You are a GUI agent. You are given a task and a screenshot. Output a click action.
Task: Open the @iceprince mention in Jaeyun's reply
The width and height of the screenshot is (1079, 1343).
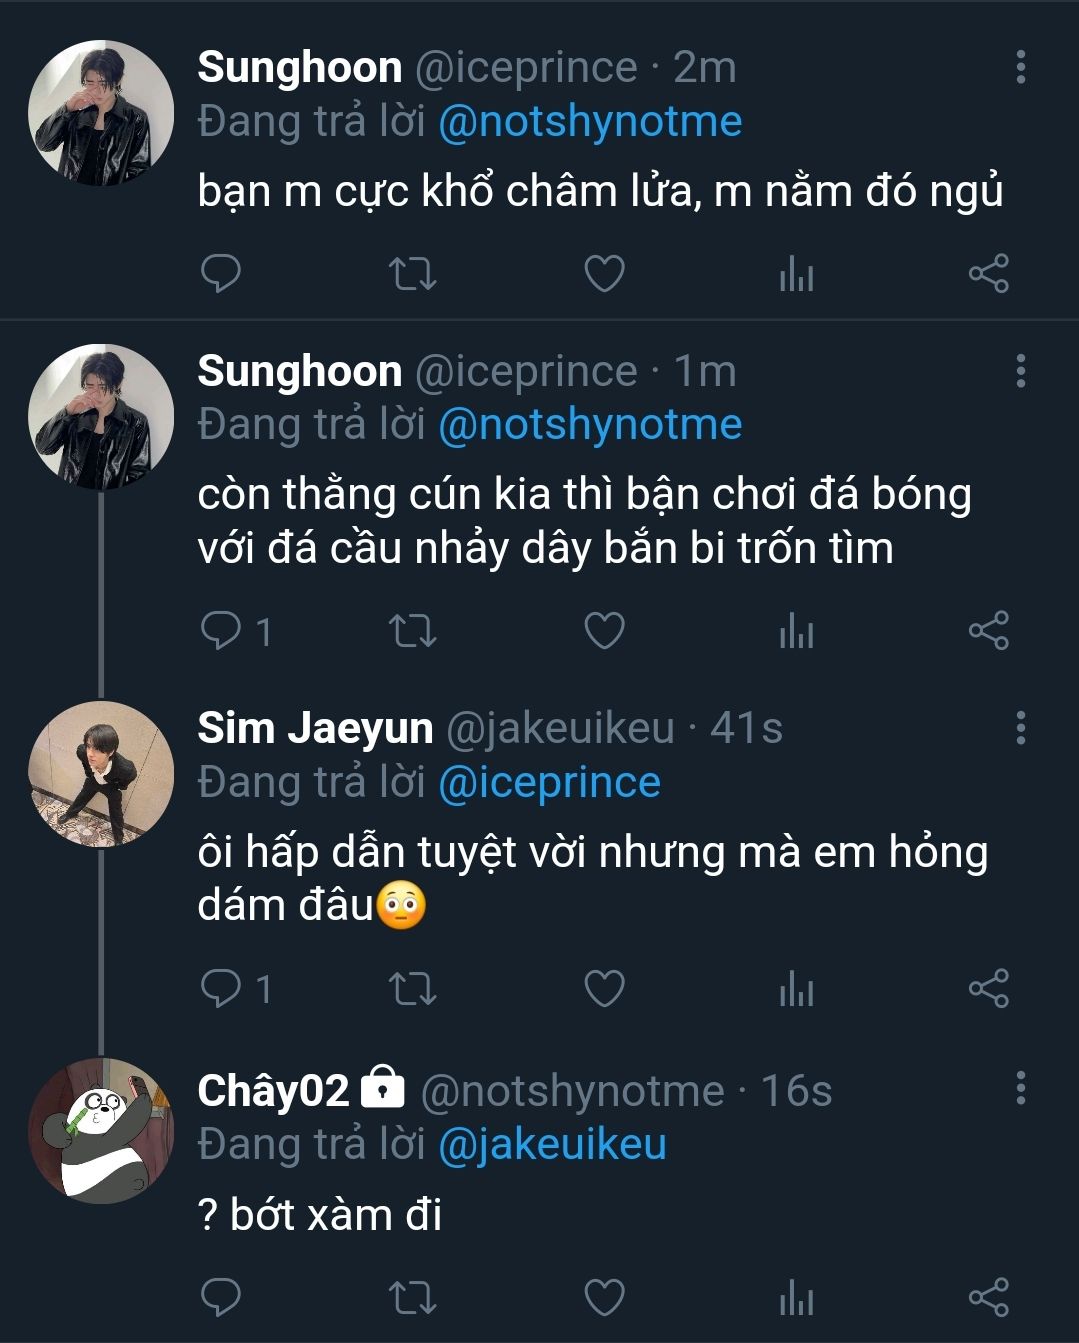click(549, 782)
